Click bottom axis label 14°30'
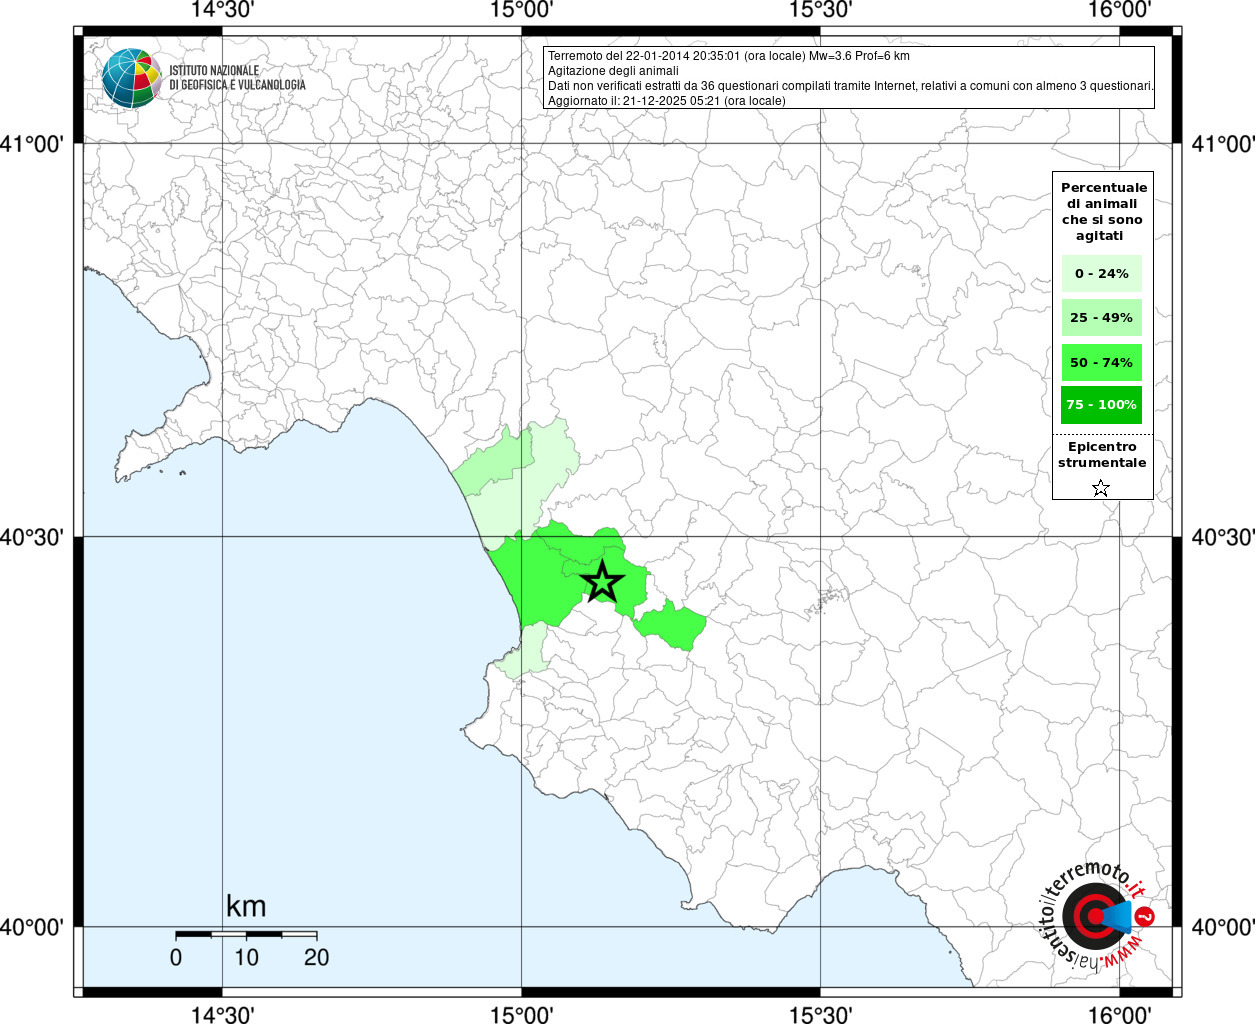The height and width of the screenshot is (1024, 1255). pos(222,1014)
